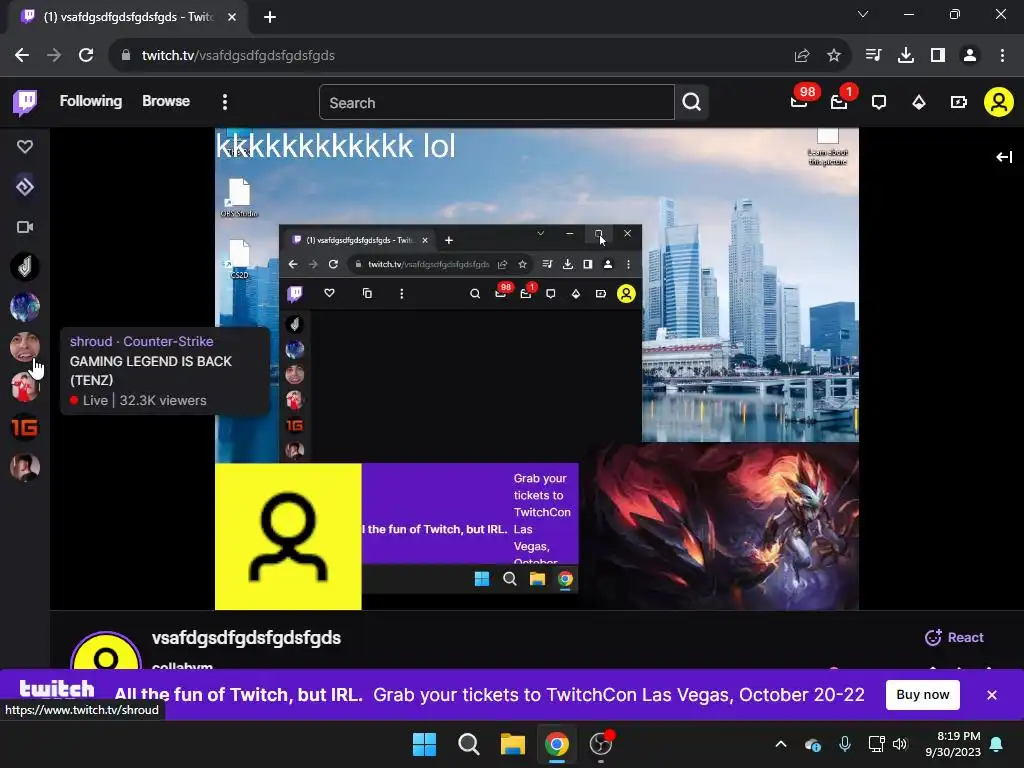
Task: Expand the collapsed chat panel arrow
Action: (x=1004, y=157)
